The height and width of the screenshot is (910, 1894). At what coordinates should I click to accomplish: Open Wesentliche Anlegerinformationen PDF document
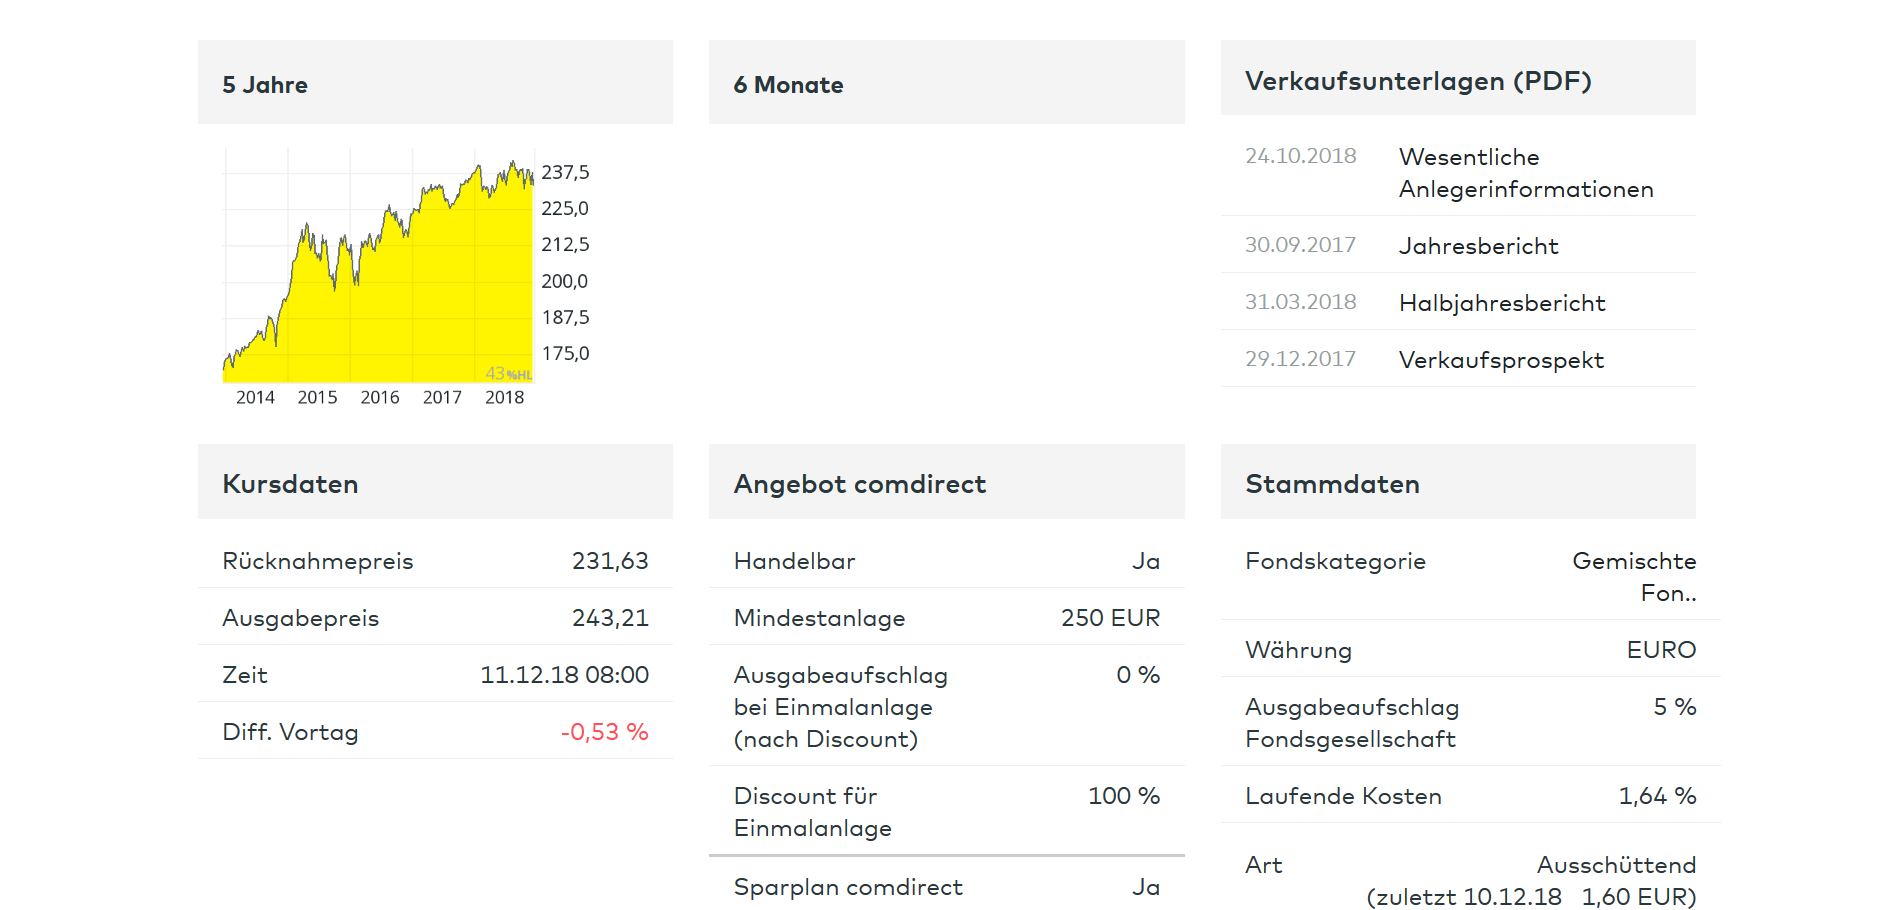[1525, 173]
